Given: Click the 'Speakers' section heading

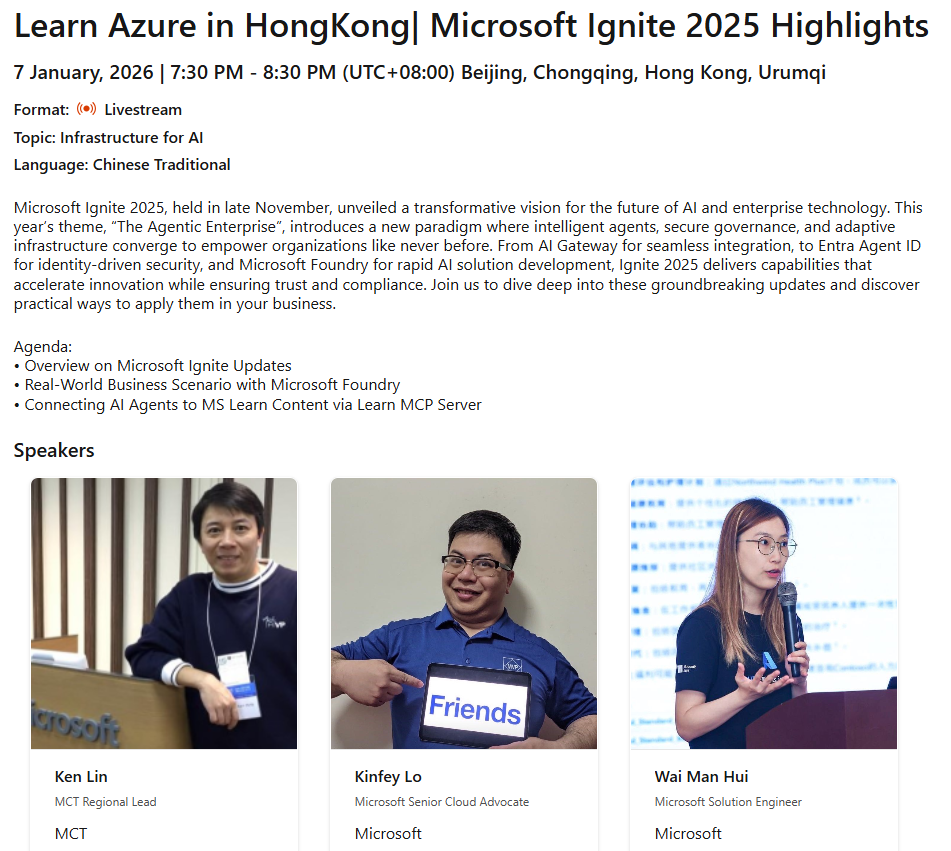Looking at the screenshot, I should (x=54, y=451).
